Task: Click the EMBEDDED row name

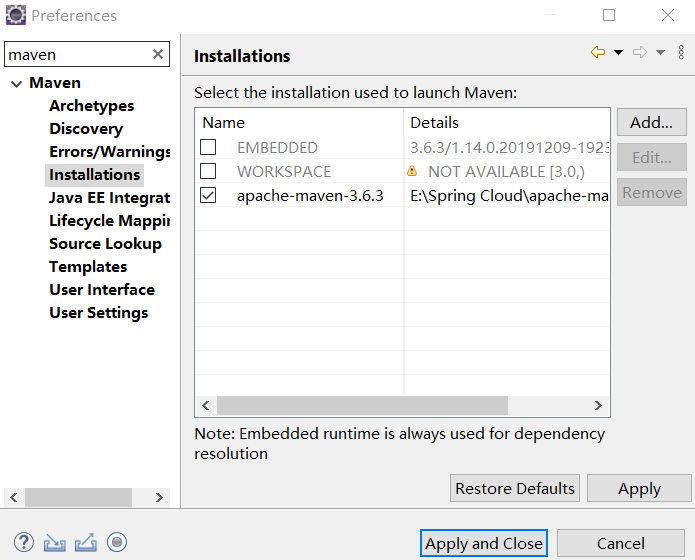Action: click(277, 148)
